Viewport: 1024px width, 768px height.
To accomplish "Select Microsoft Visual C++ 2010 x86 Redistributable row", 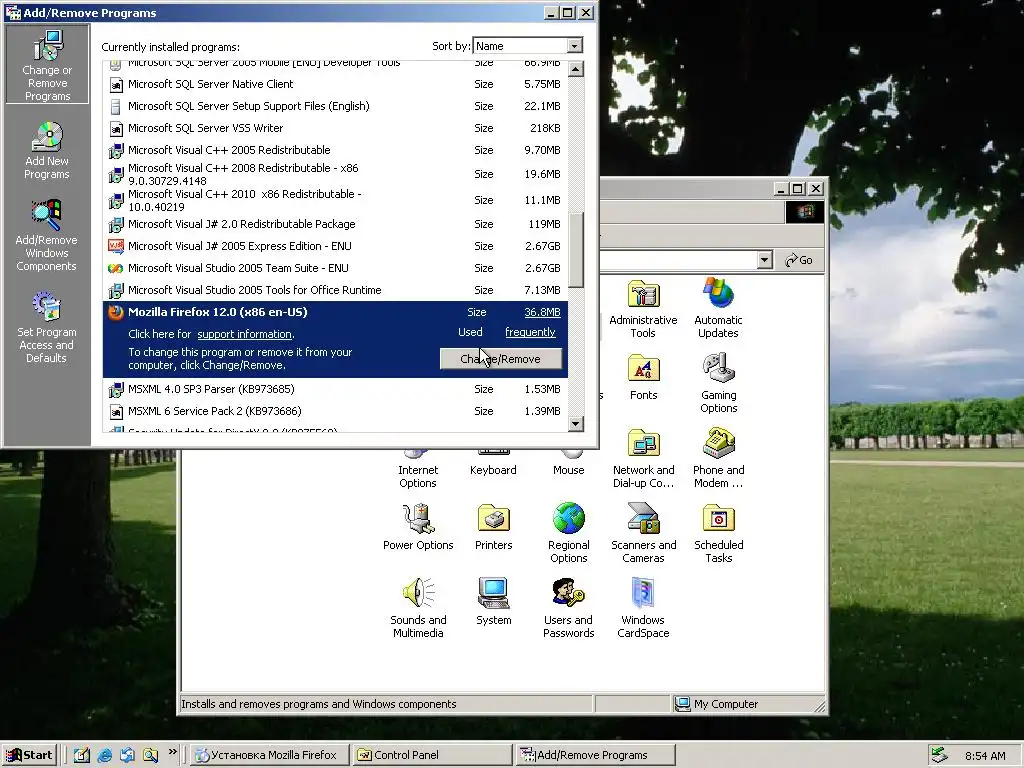I will tap(335, 200).
